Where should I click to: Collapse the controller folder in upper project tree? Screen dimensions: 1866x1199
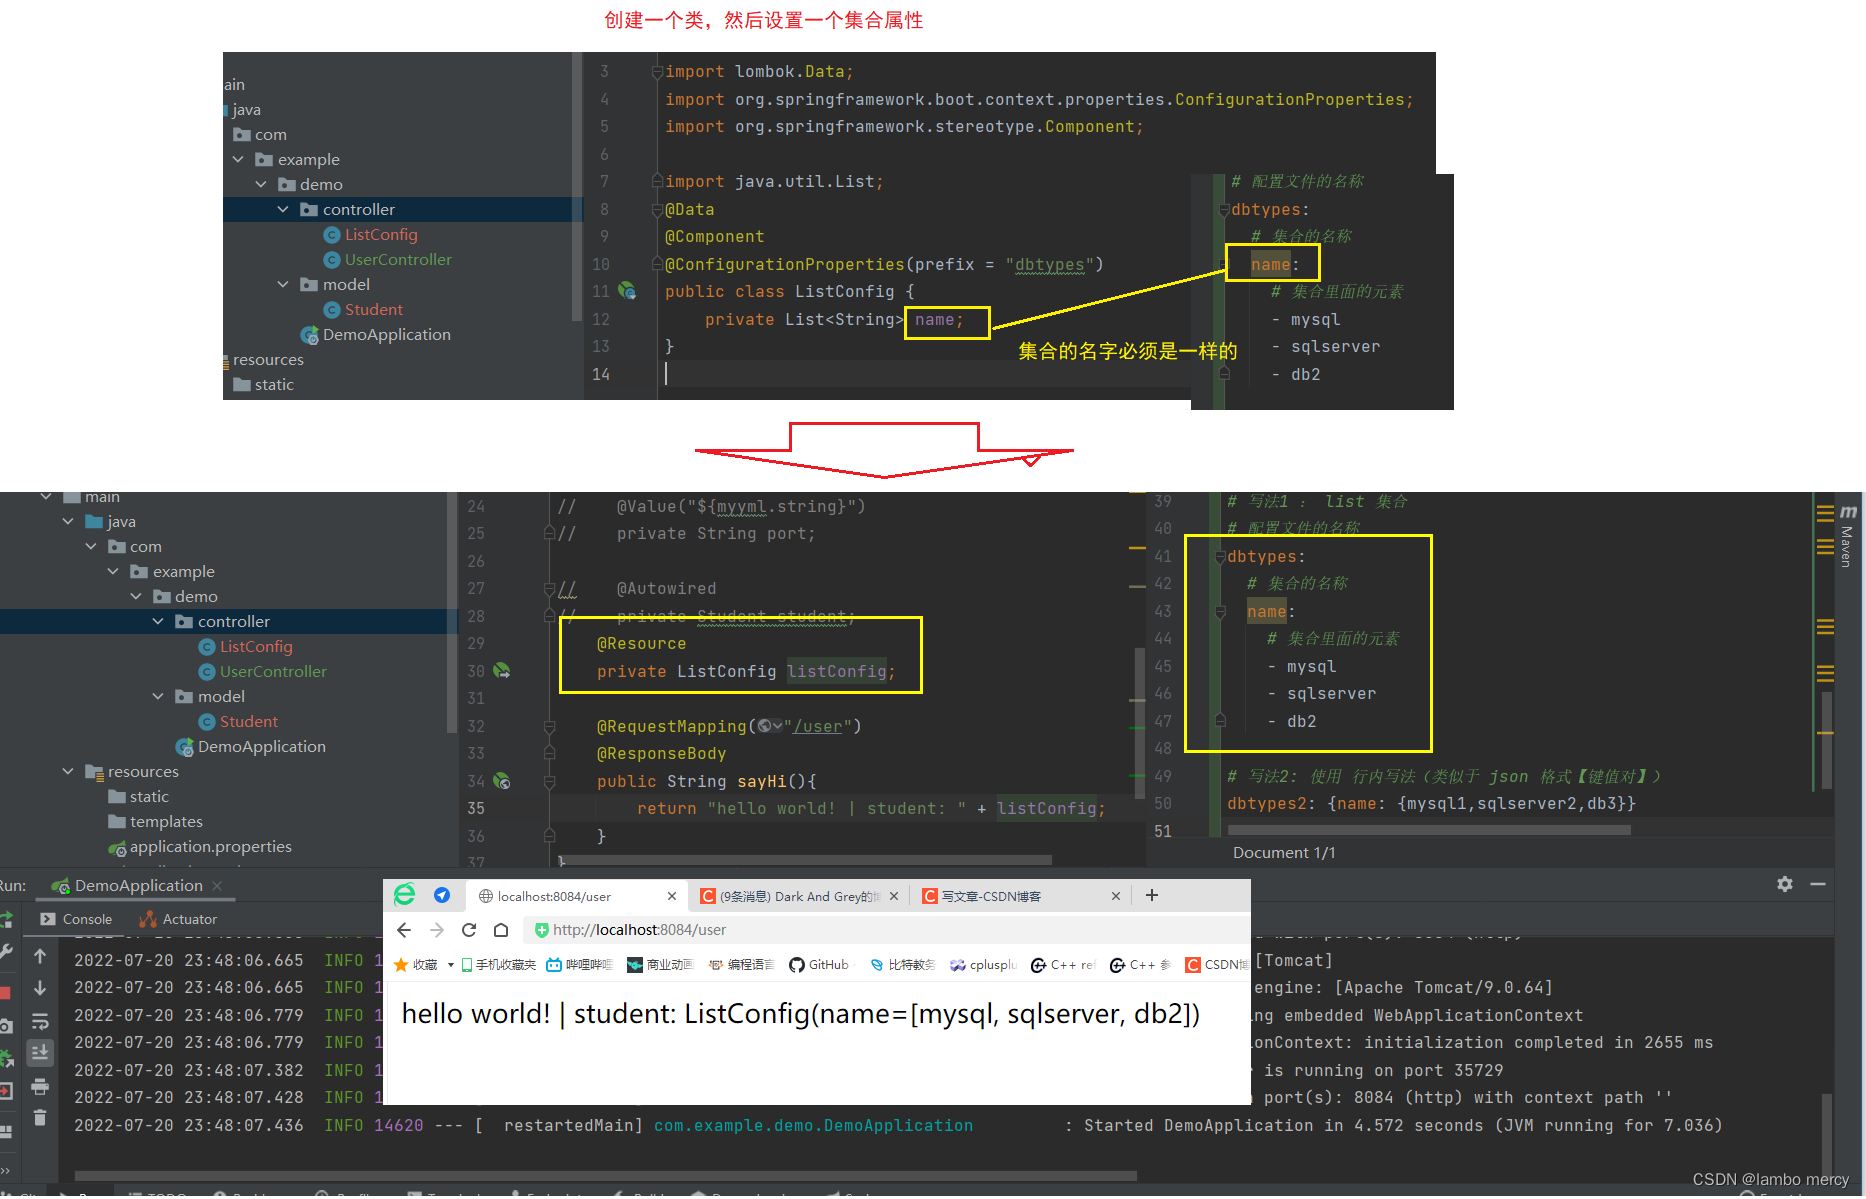(283, 210)
